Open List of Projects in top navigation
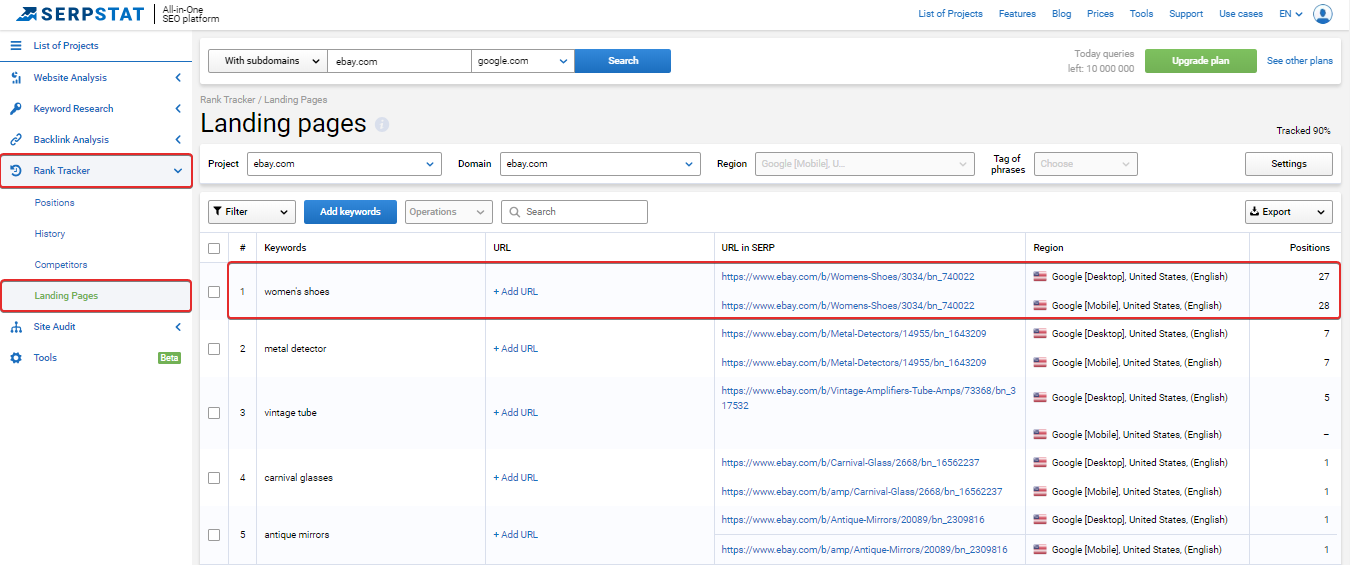 (950, 14)
